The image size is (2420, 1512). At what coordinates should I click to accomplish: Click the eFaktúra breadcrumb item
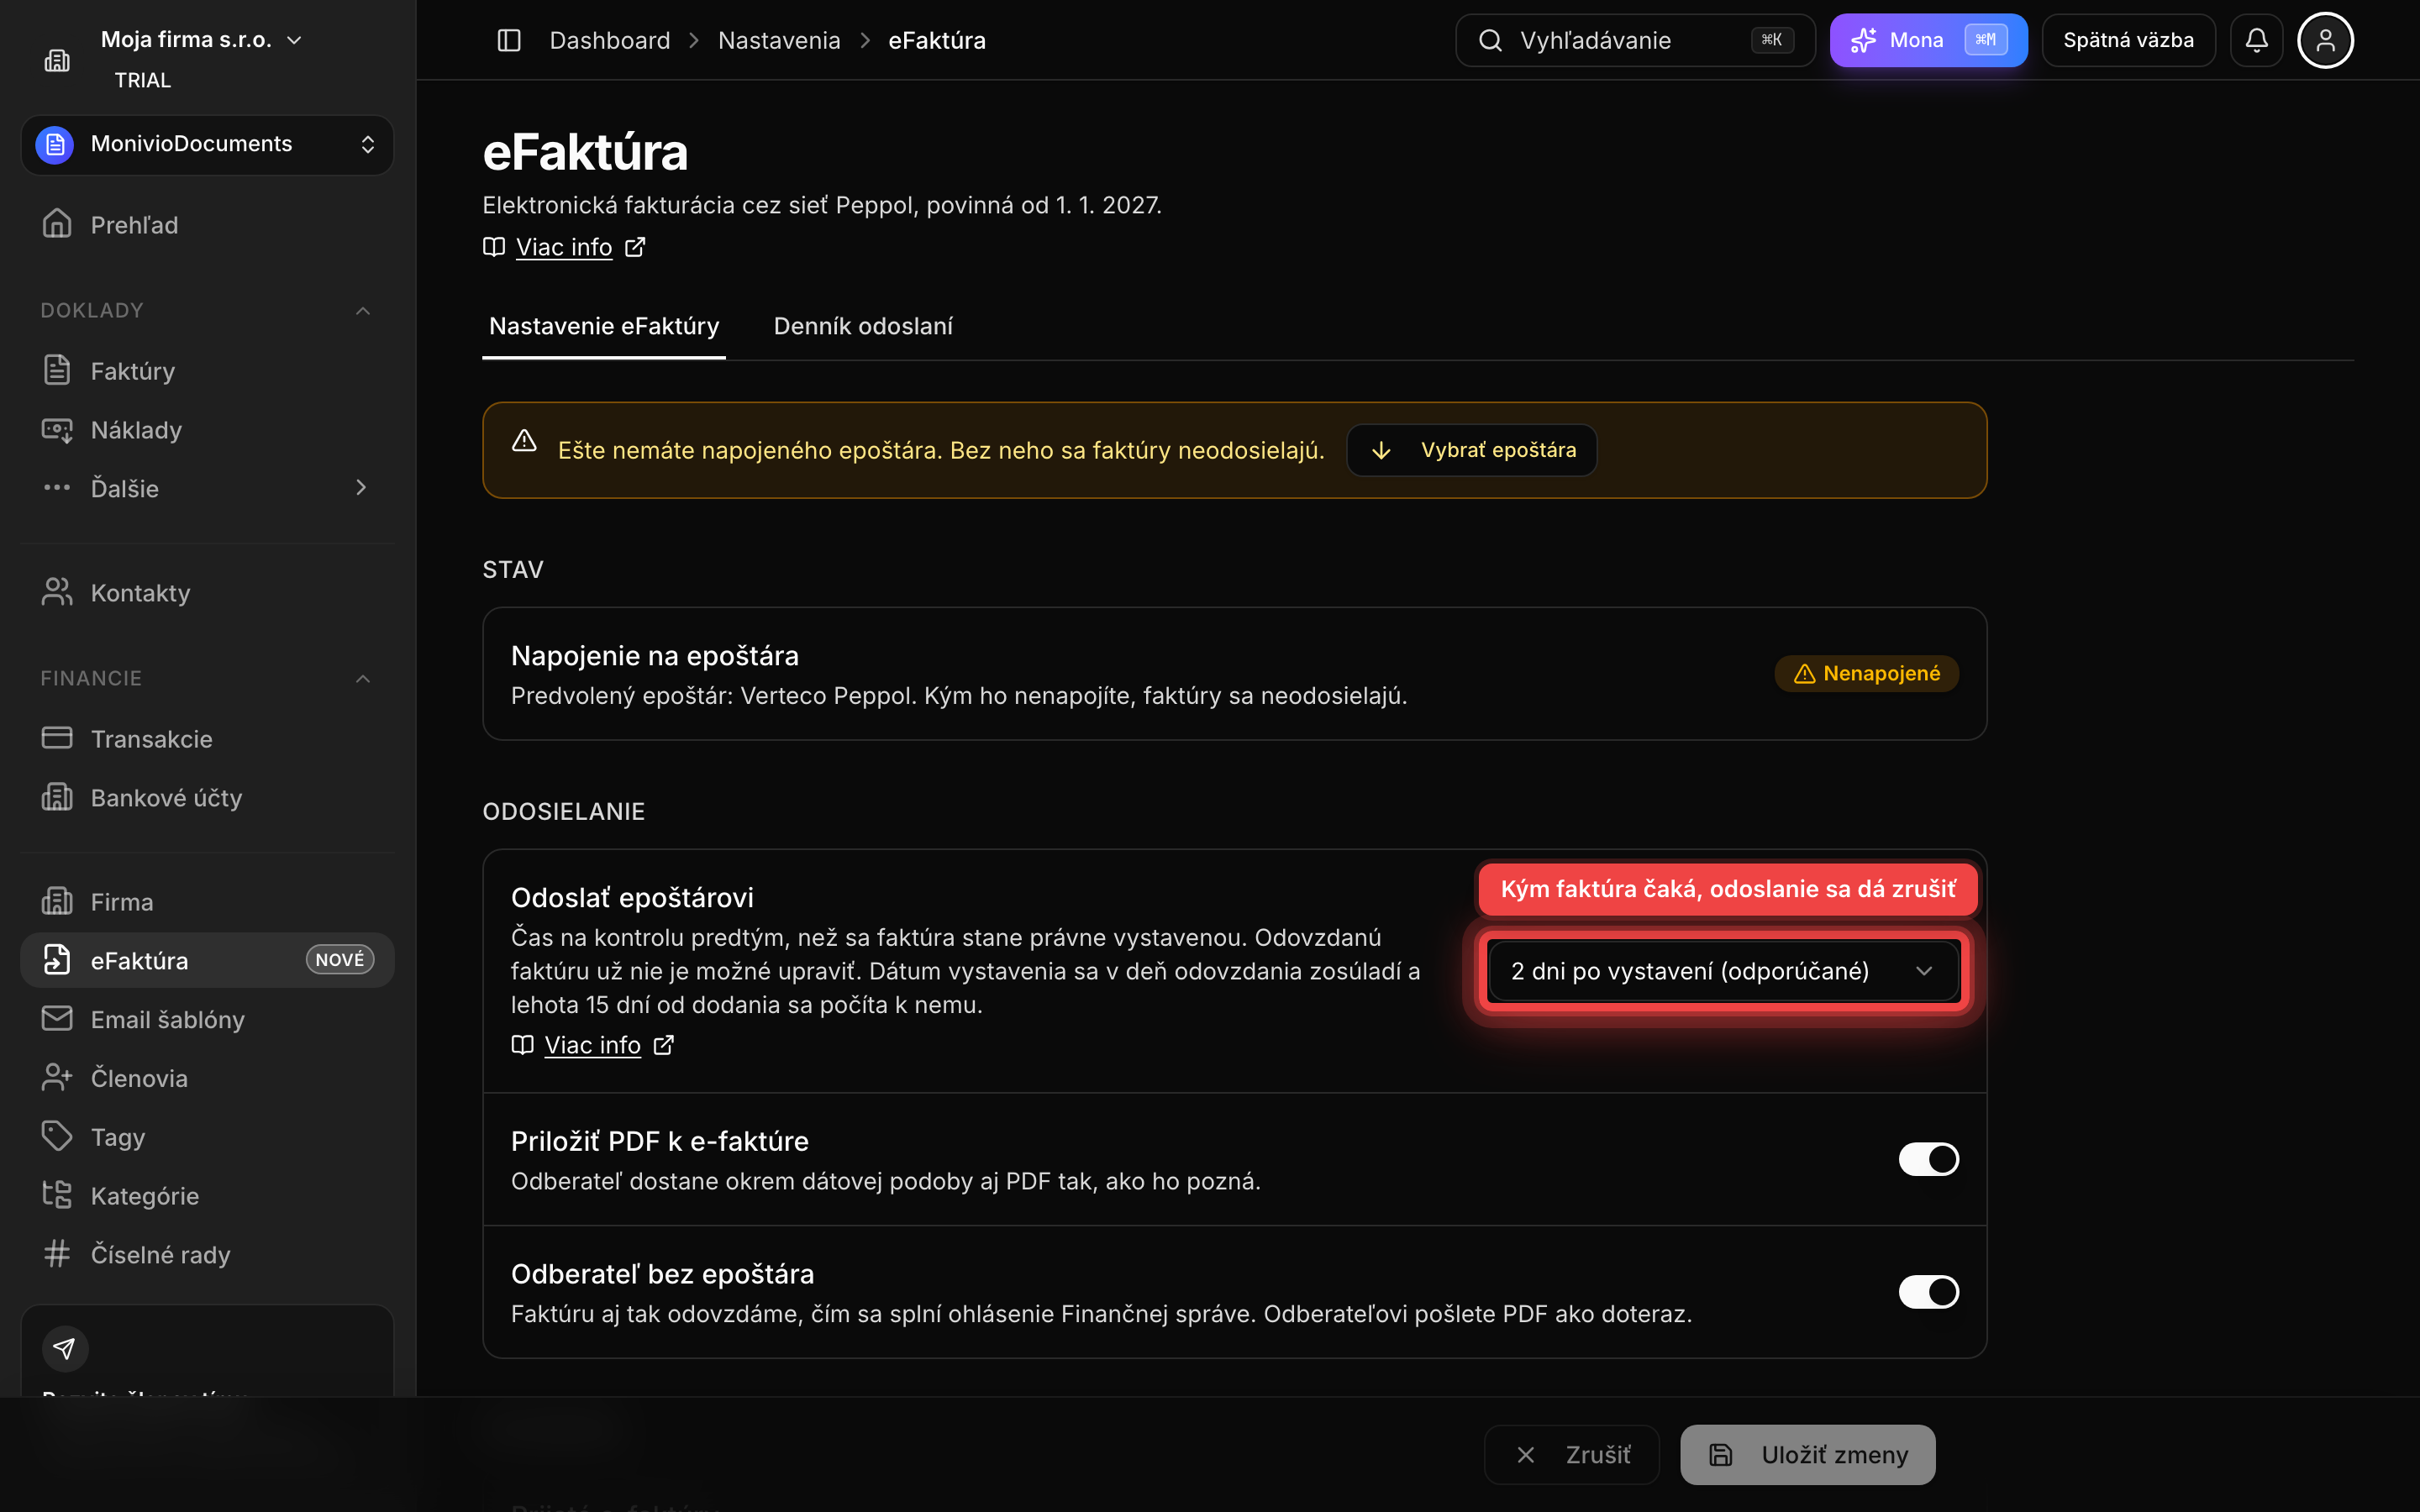(936, 40)
